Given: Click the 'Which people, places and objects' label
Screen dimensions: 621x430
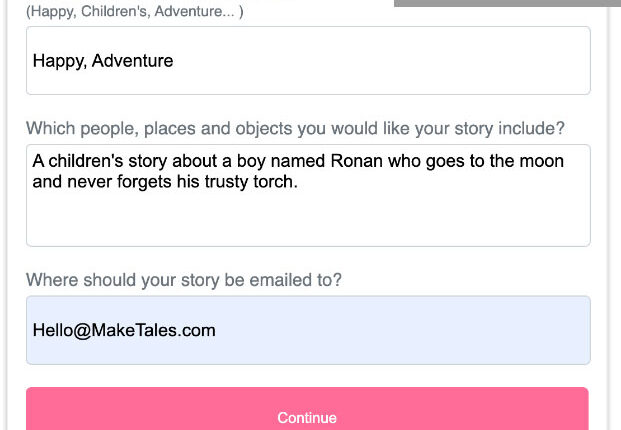Looking at the screenshot, I should coord(295,128).
